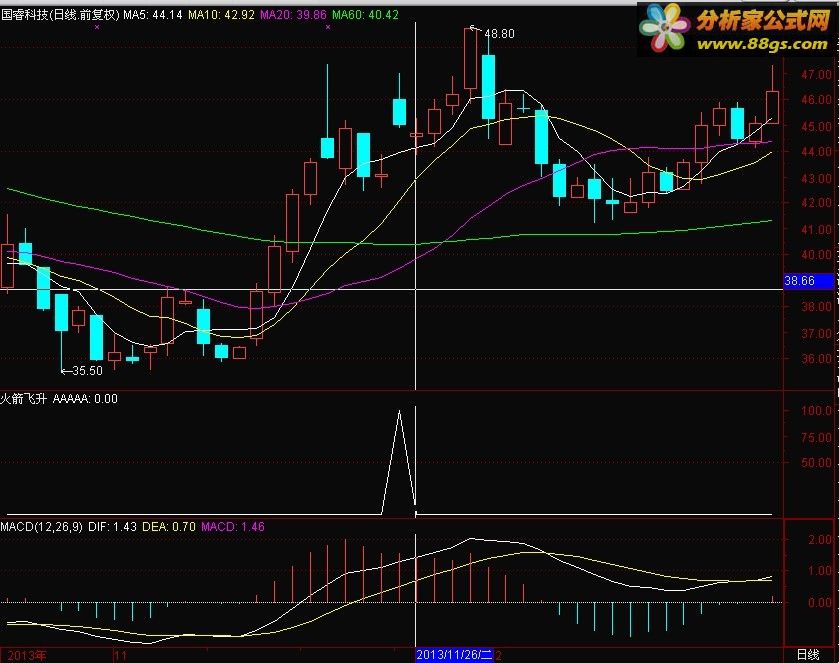Click the 41.00 price axis label
Viewport: 839px width, 663px height.
pos(817,230)
